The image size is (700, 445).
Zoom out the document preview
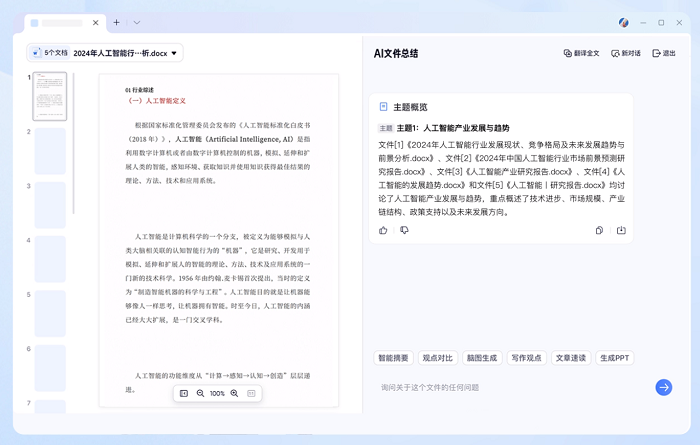tap(200, 394)
